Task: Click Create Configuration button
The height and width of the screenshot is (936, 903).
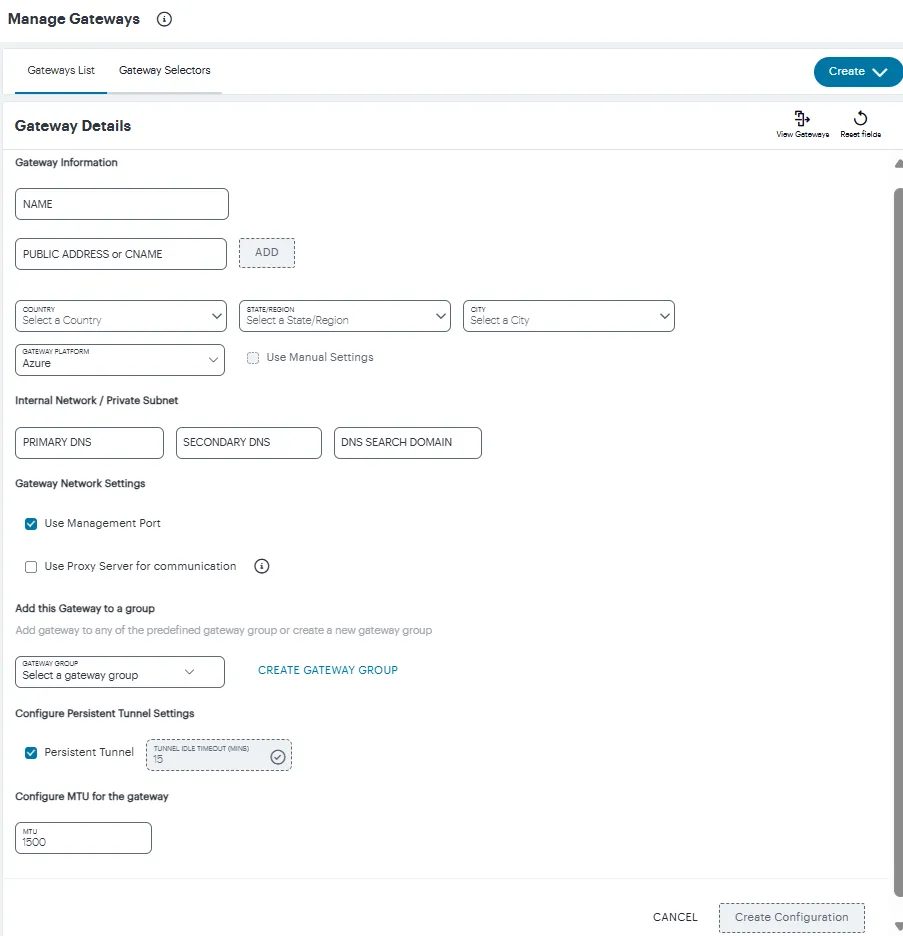Action: (791, 917)
